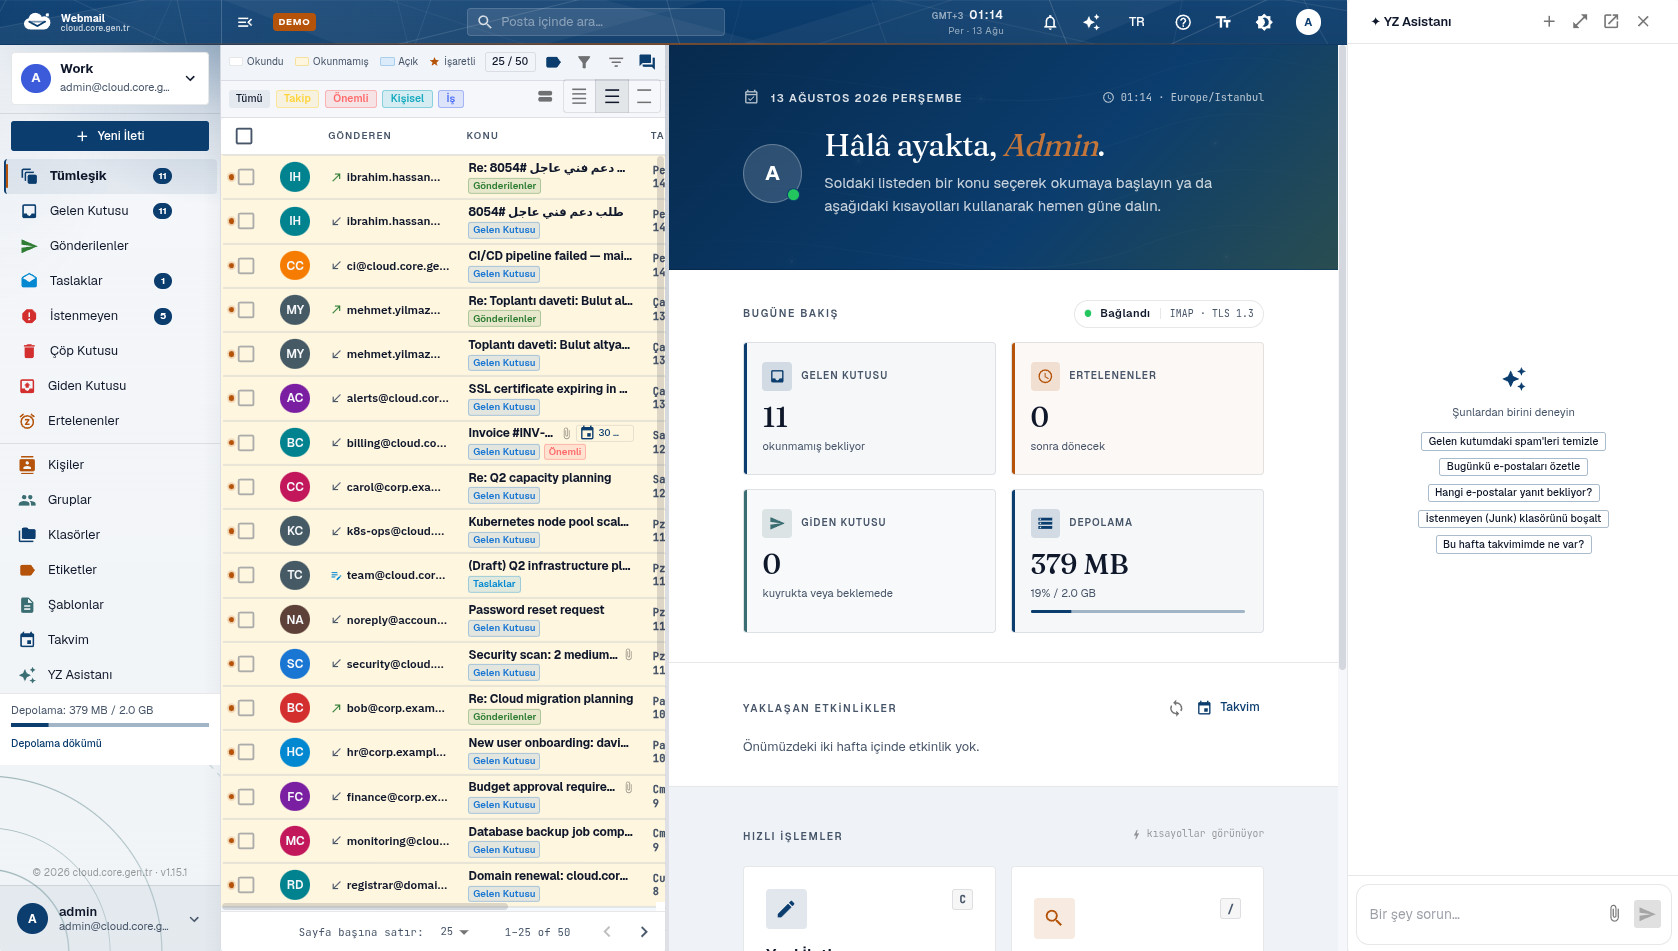Open the filter funnel icon
This screenshot has height=951, width=1678.
(584, 62)
